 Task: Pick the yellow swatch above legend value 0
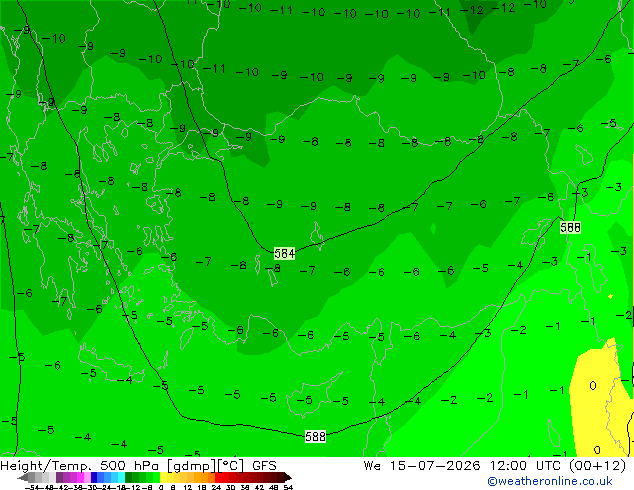pos(163,477)
